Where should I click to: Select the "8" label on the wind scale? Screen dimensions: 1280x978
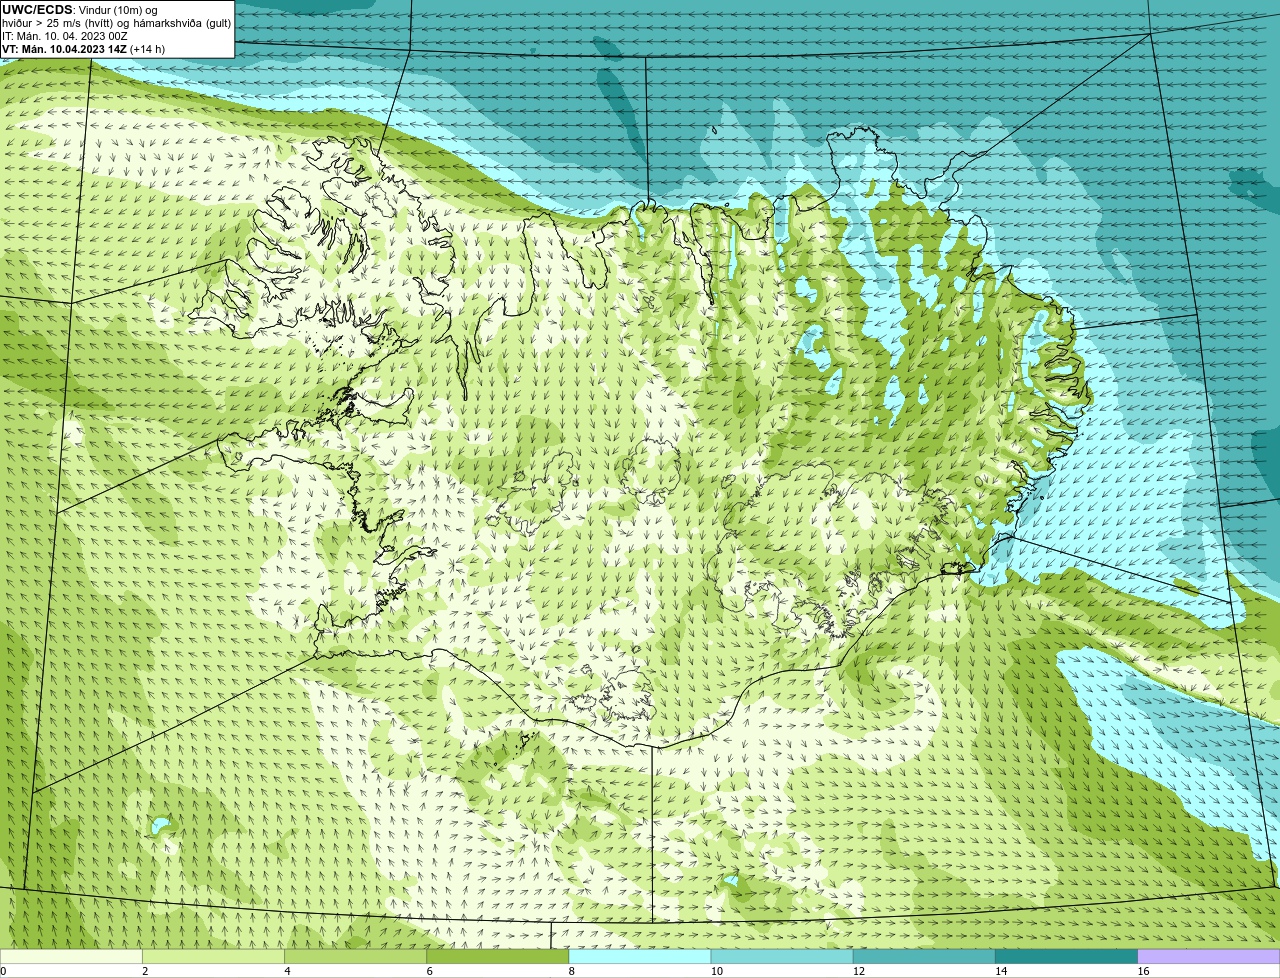(x=572, y=971)
